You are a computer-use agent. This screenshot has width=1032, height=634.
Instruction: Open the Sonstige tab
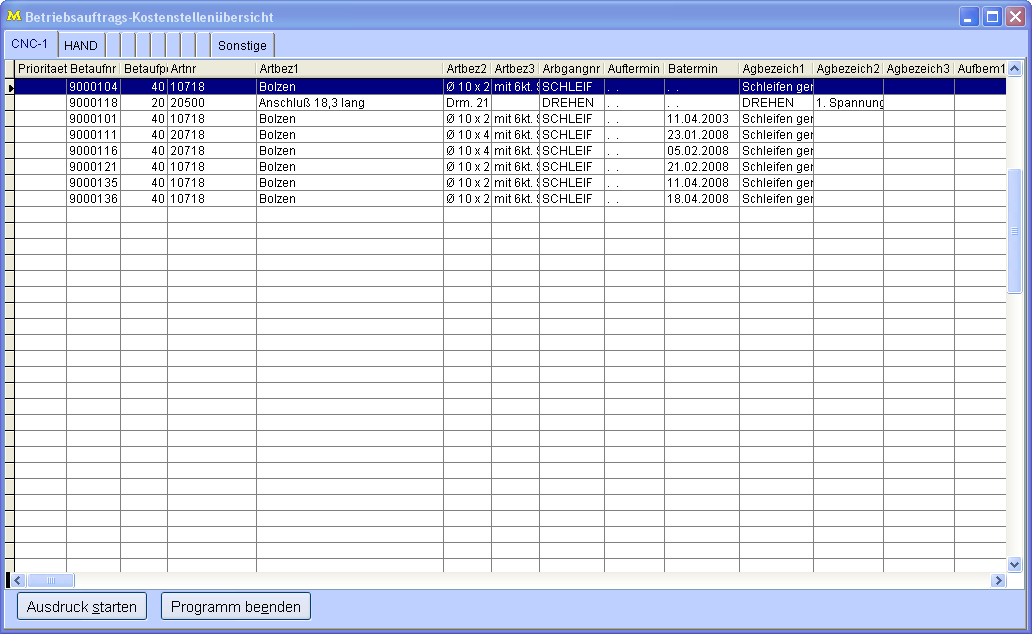(242, 46)
